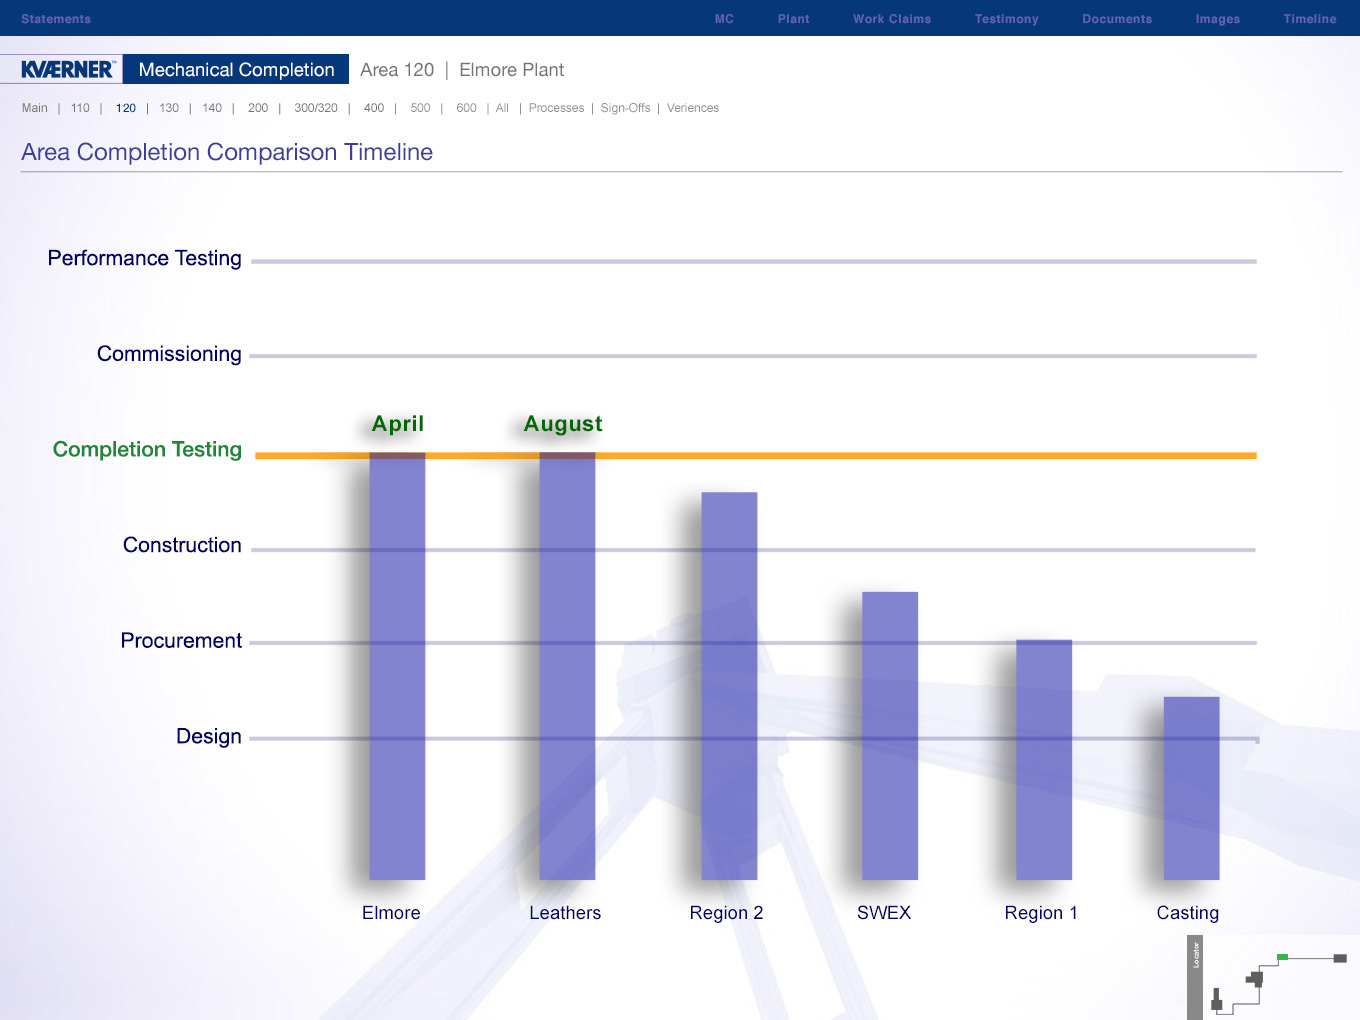The width and height of the screenshot is (1360, 1020).
Task: Select far-right gray block in Locator map
Action: 1340,958
